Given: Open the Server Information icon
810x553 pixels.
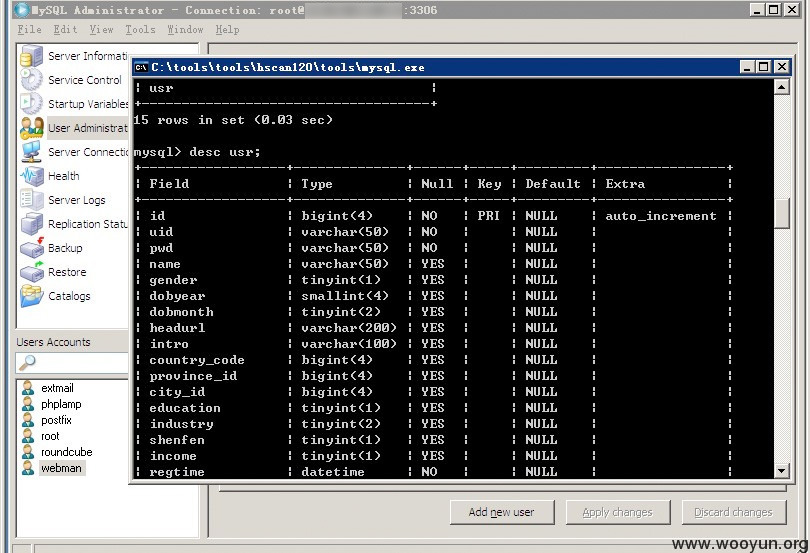Looking at the screenshot, I should (32, 56).
